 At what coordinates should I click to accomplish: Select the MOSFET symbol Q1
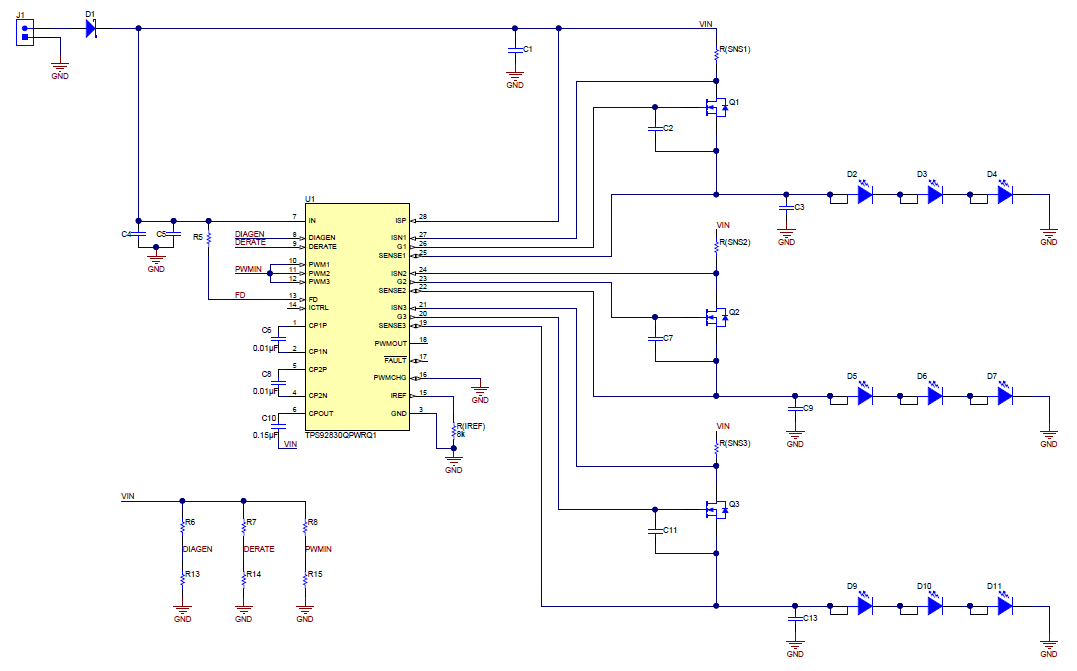(x=716, y=106)
